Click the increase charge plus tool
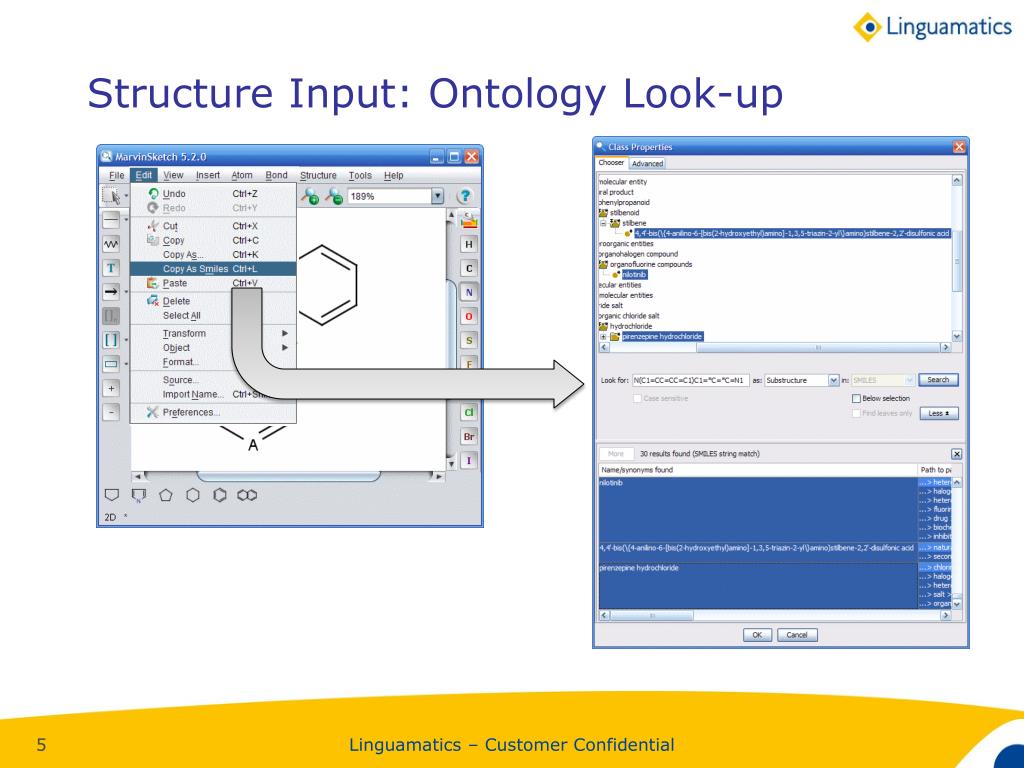The height and width of the screenshot is (768, 1024). pos(111,389)
